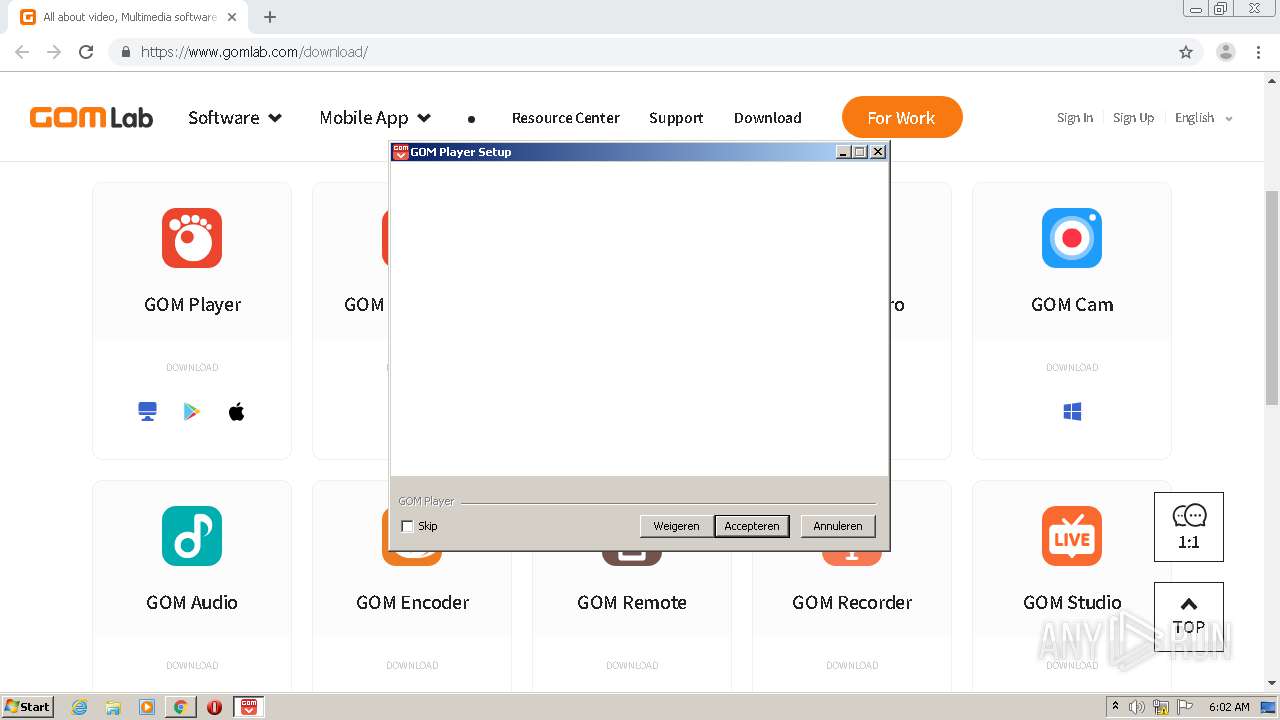Image resolution: width=1280 pixels, height=720 pixels.
Task: Jump to top with TOP button
Action: tap(1189, 617)
